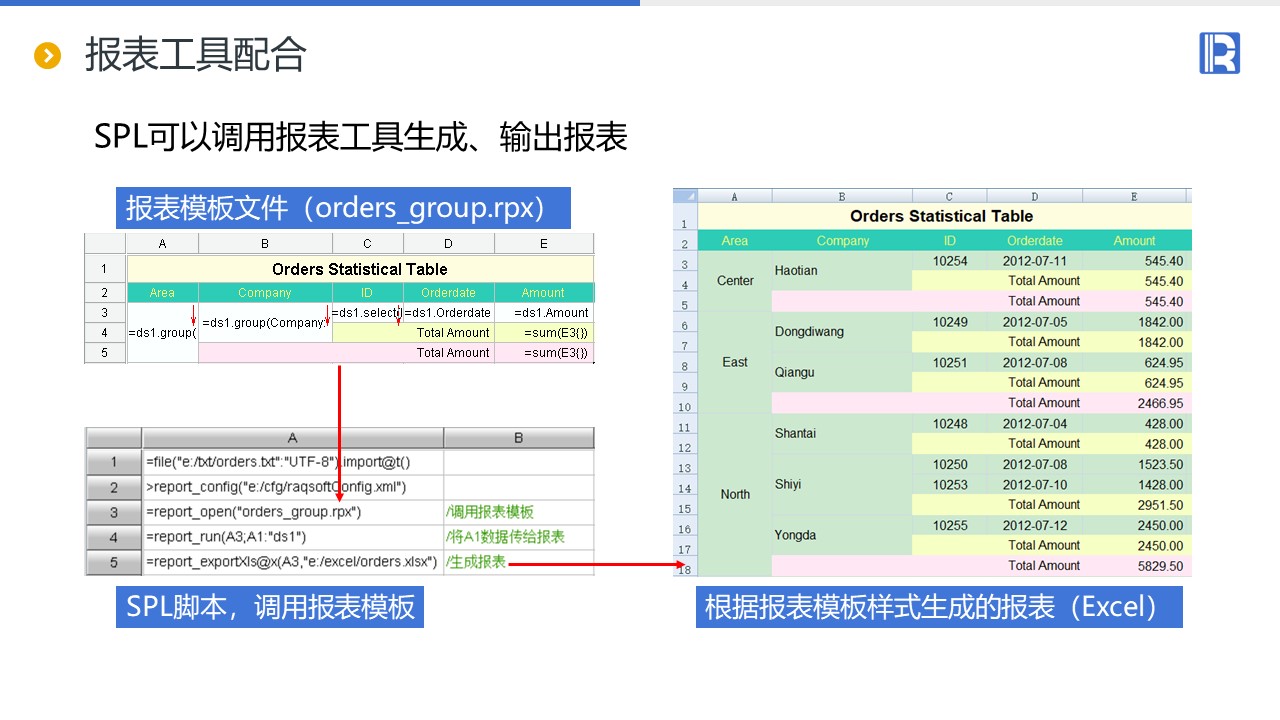The height and width of the screenshot is (720, 1280).
Task: Click the Excel report's Orders Statistical Table title
Action: point(941,216)
